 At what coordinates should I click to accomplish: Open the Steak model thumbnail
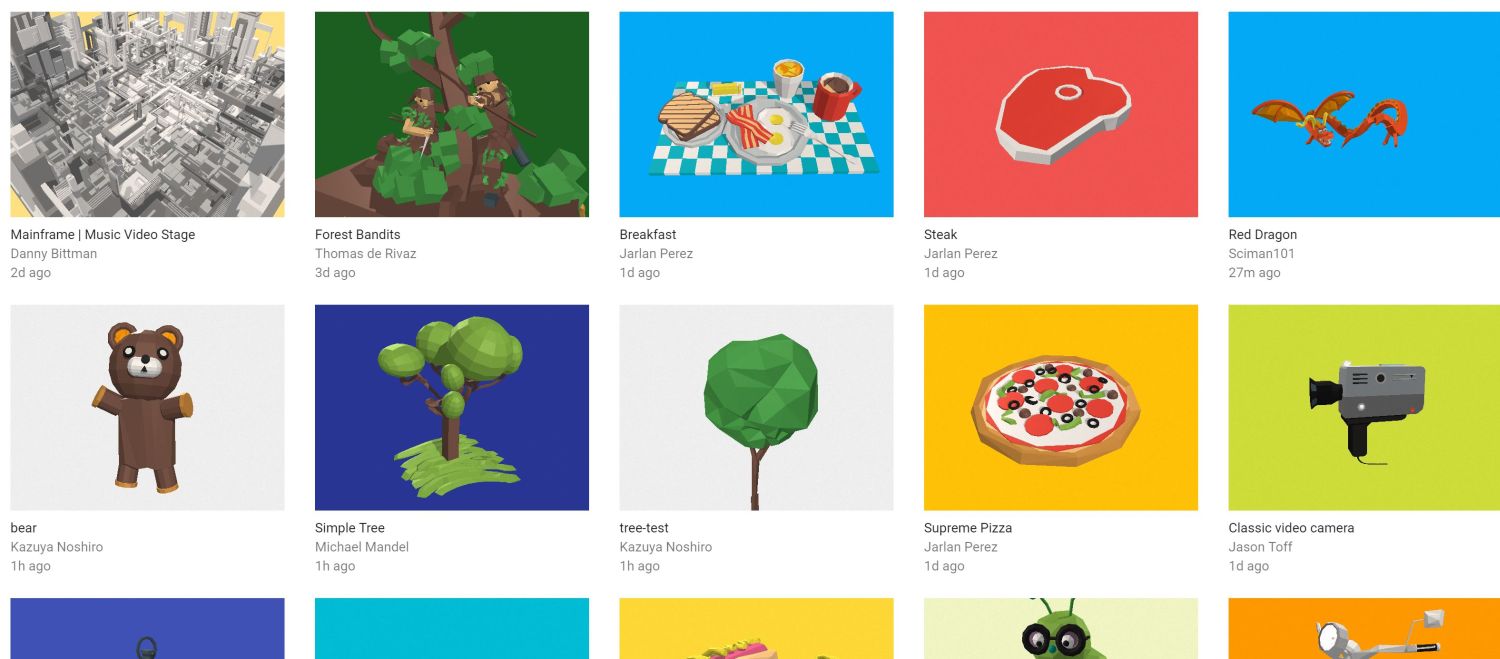click(1061, 114)
